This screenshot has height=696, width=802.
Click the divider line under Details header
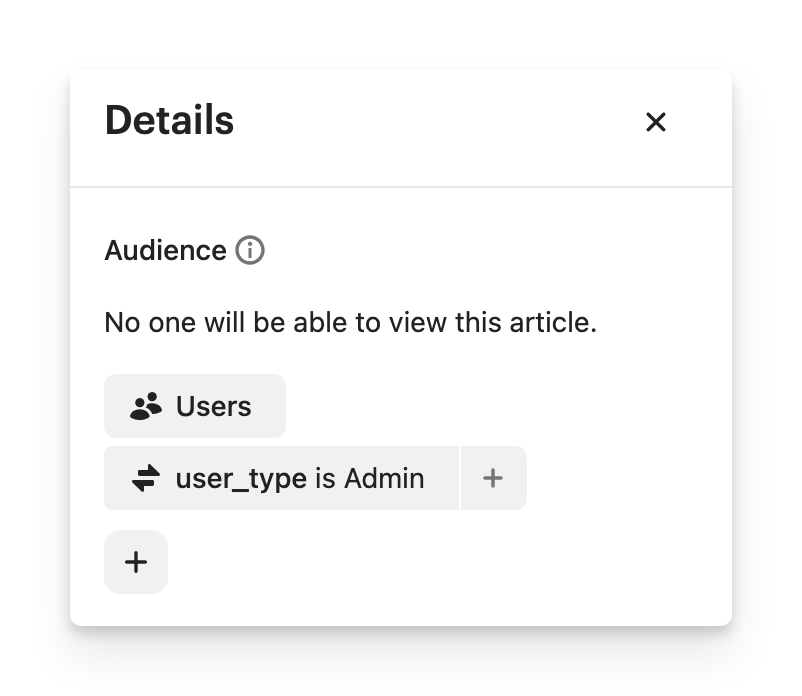(400, 187)
